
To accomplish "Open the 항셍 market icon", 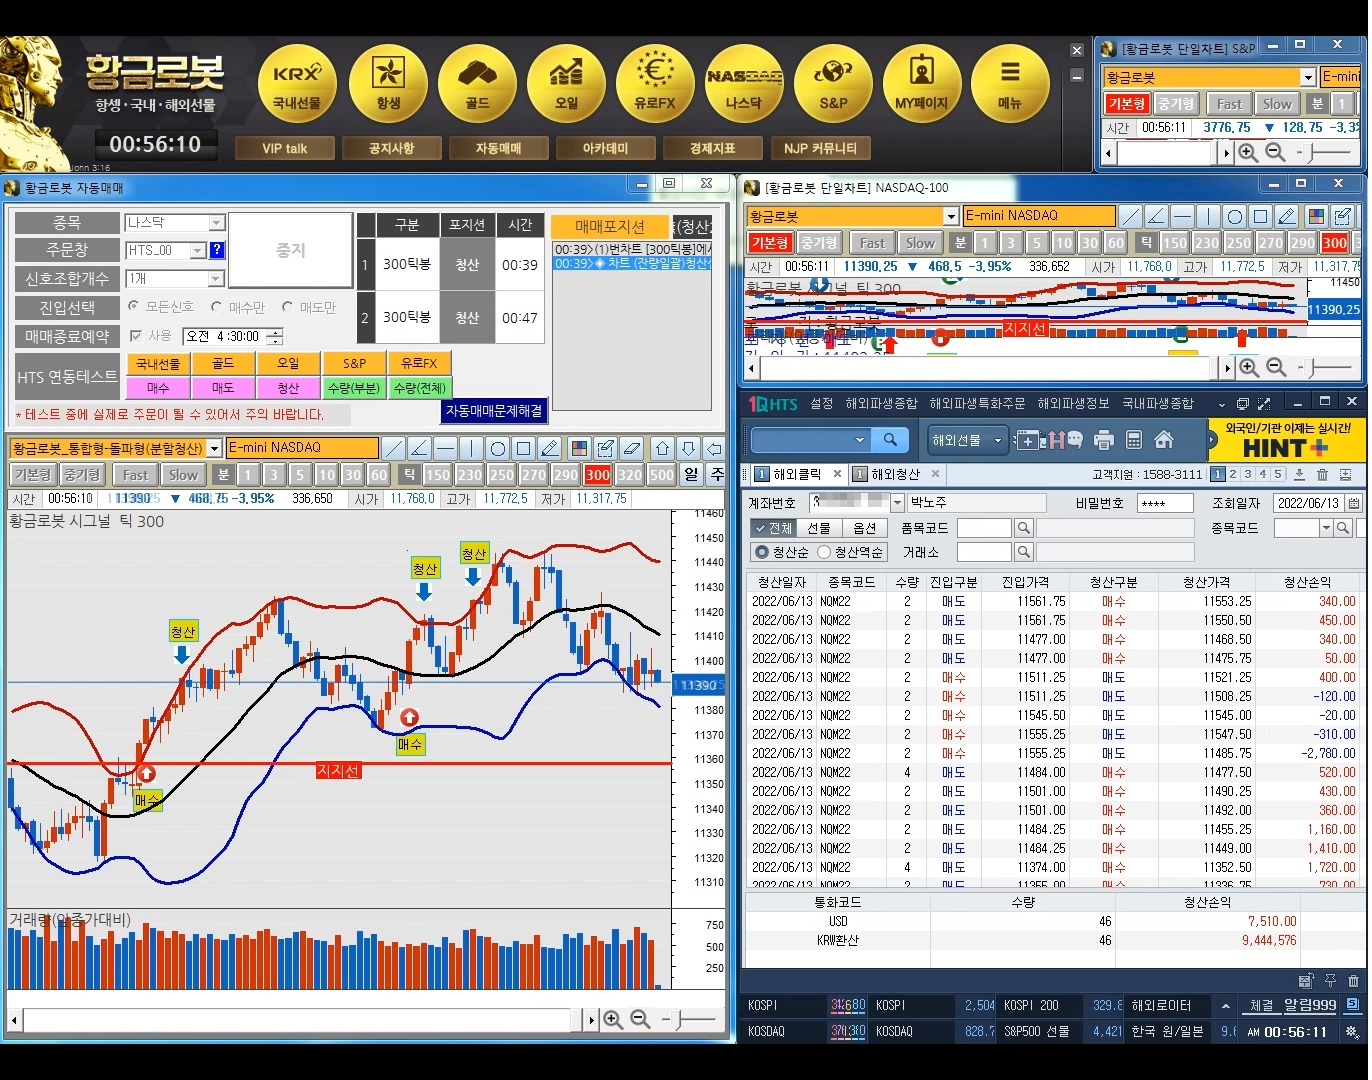I will [x=387, y=84].
